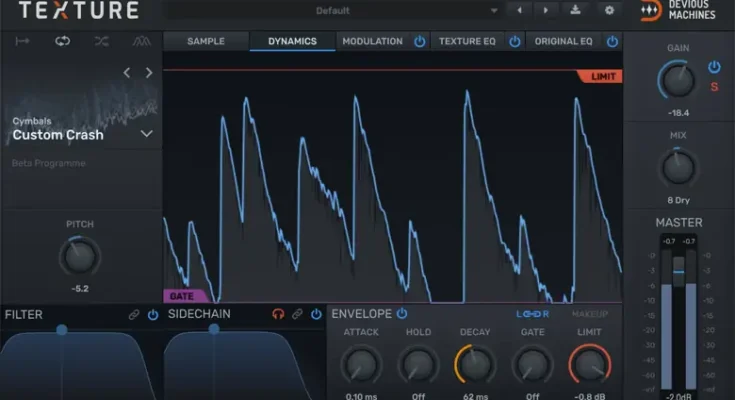The height and width of the screenshot is (400, 735).
Task: Click the Limit threshold tag on graph
Action: 599,76
